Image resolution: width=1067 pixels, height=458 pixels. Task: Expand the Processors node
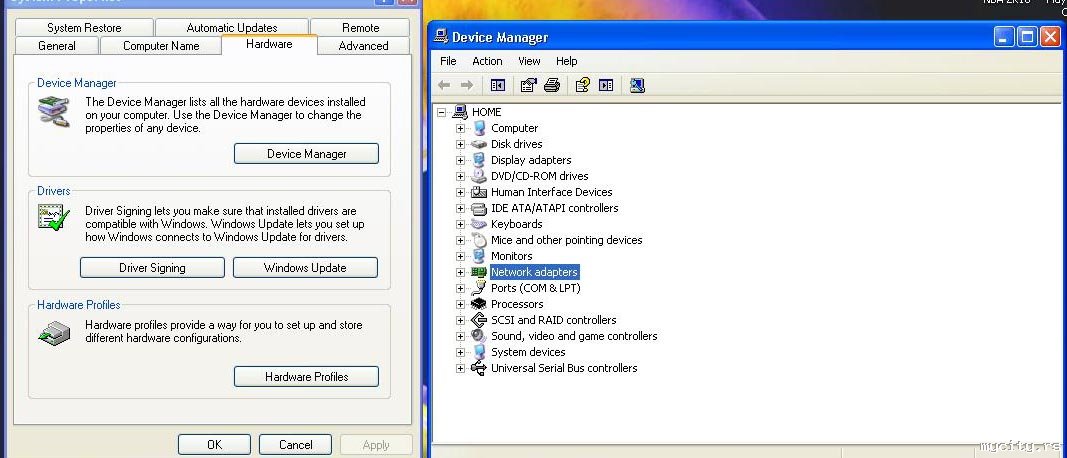click(x=461, y=304)
